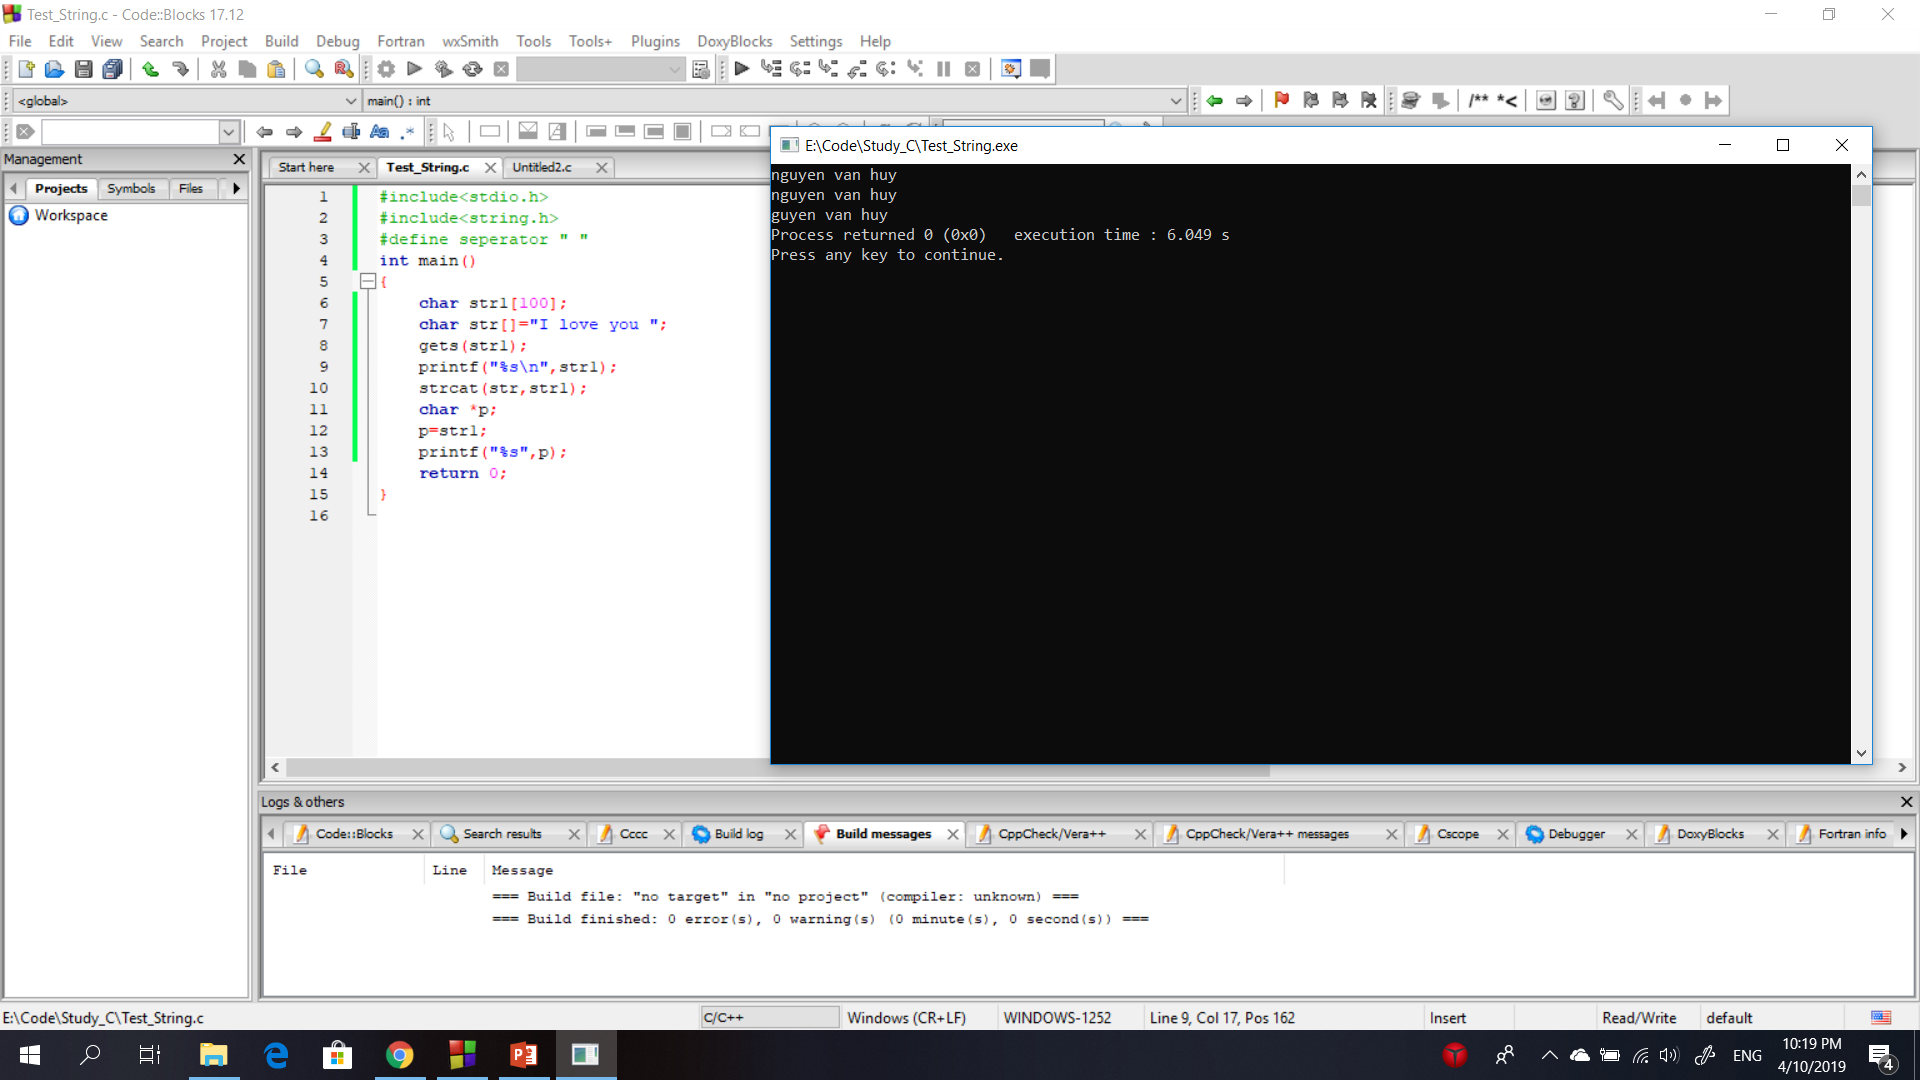Collapse the main function fold marker
Viewport: 1920px width, 1080px height.
point(368,282)
